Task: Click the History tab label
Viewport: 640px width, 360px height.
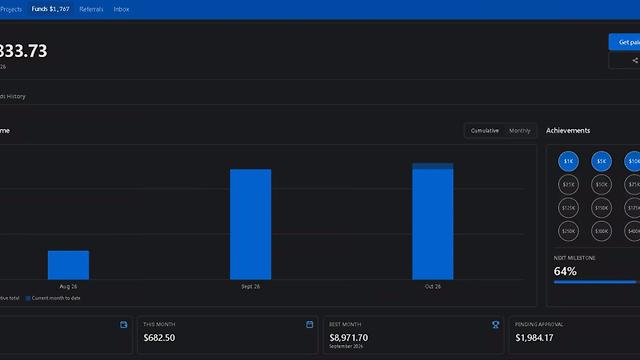Action: (x=13, y=96)
